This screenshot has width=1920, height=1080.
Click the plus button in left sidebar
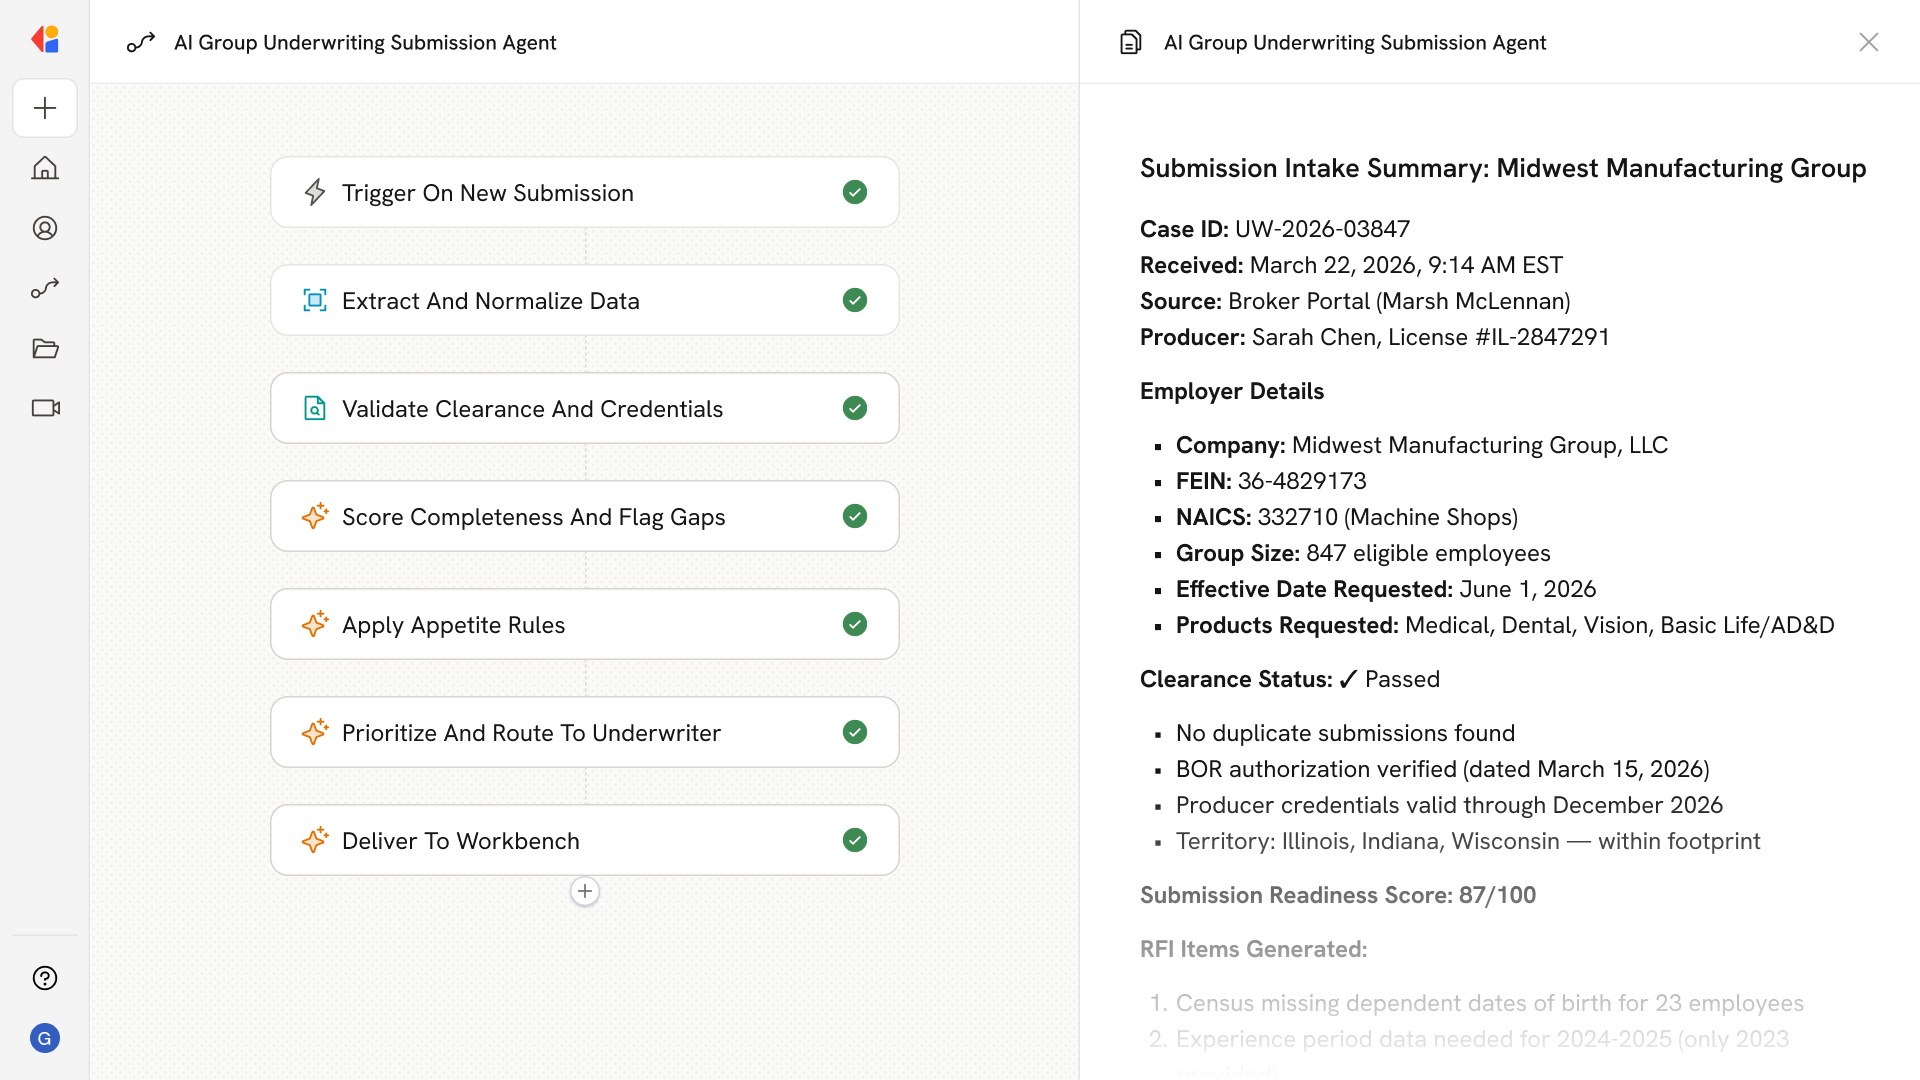coord(45,108)
